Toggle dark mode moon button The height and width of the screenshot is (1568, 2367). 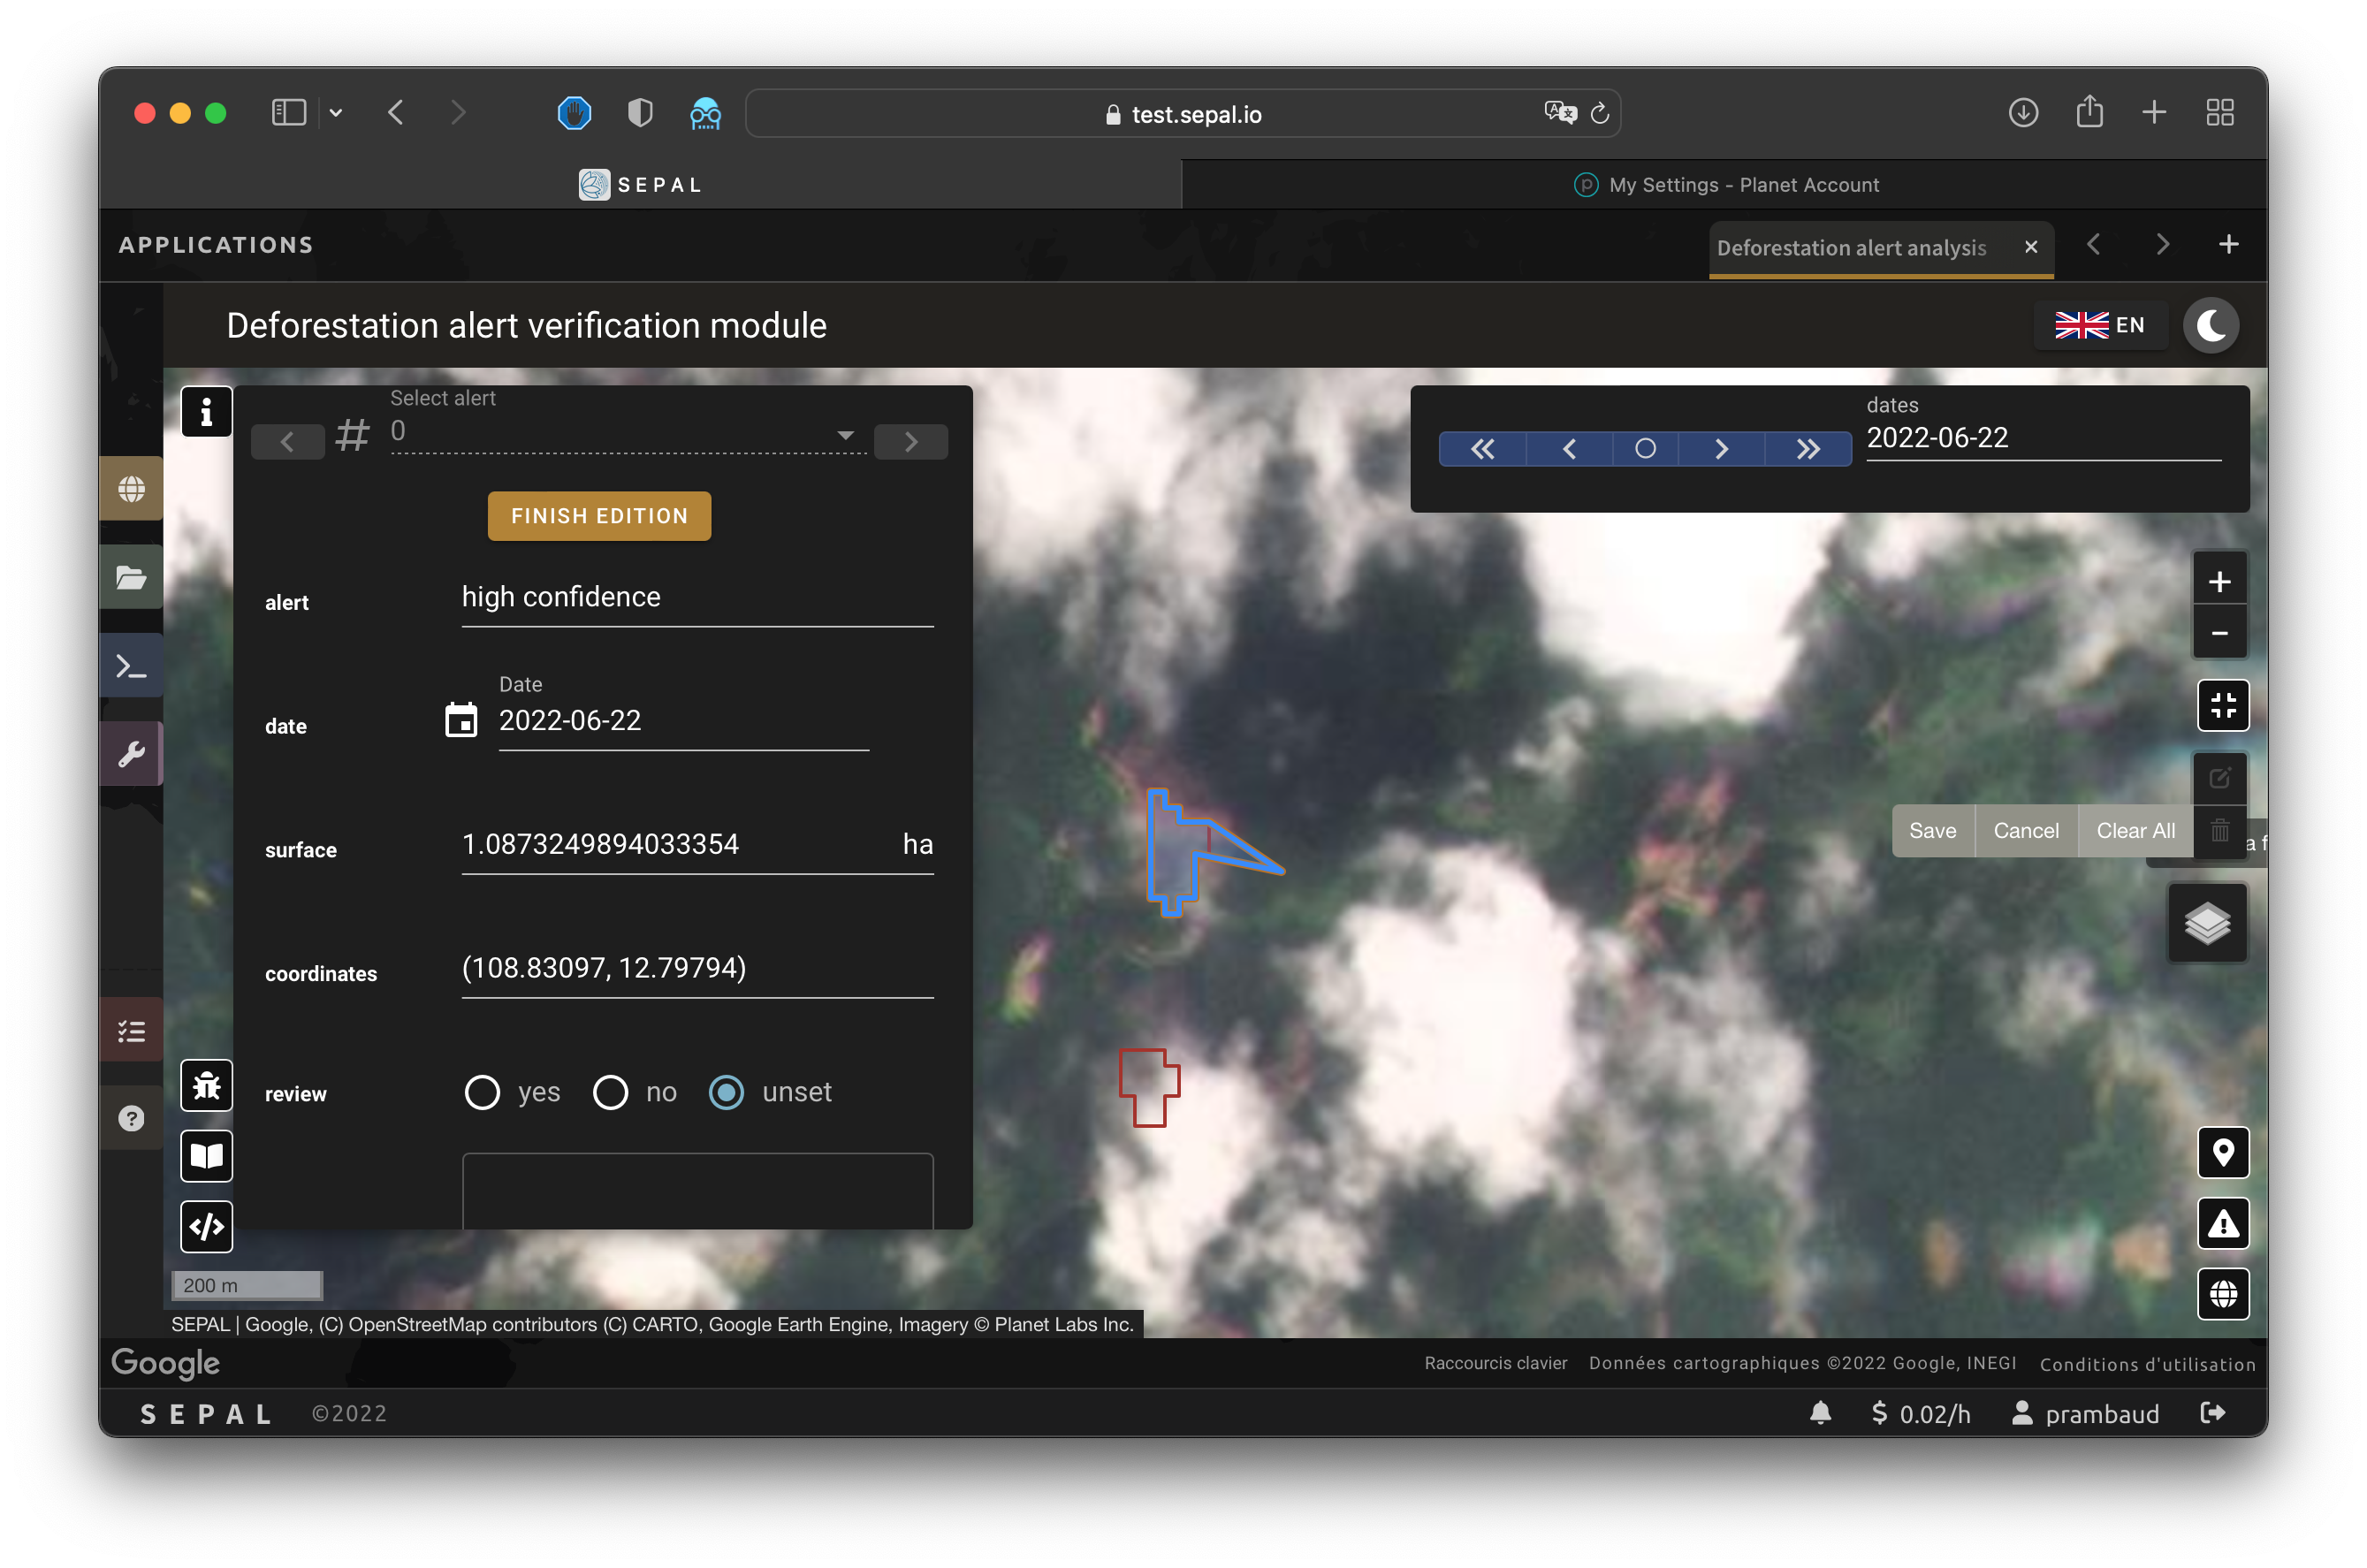click(x=2210, y=325)
